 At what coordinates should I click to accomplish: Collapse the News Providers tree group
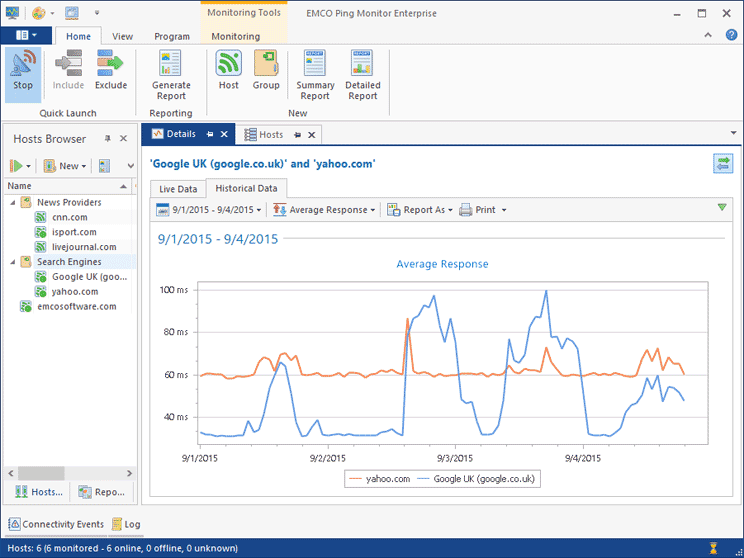pos(11,203)
